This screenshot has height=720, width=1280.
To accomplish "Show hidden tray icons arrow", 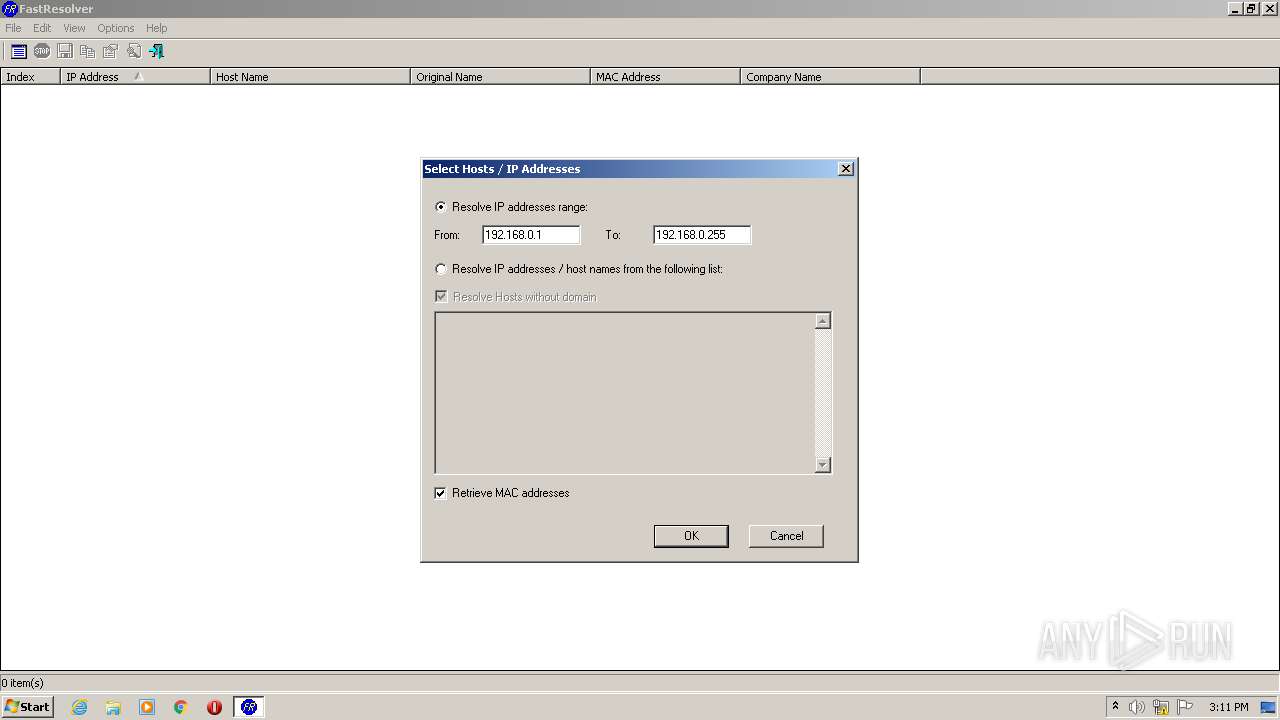I will click(1115, 707).
